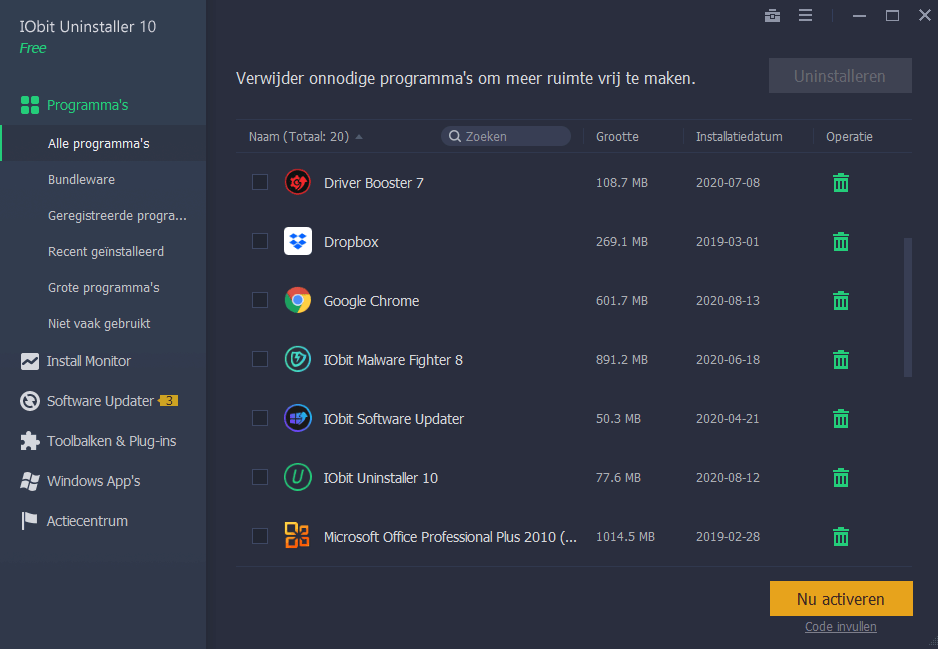Select the Microsoft Office Professional Plus checkbox
Image resolution: width=938 pixels, height=649 pixels.
(260, 536)
